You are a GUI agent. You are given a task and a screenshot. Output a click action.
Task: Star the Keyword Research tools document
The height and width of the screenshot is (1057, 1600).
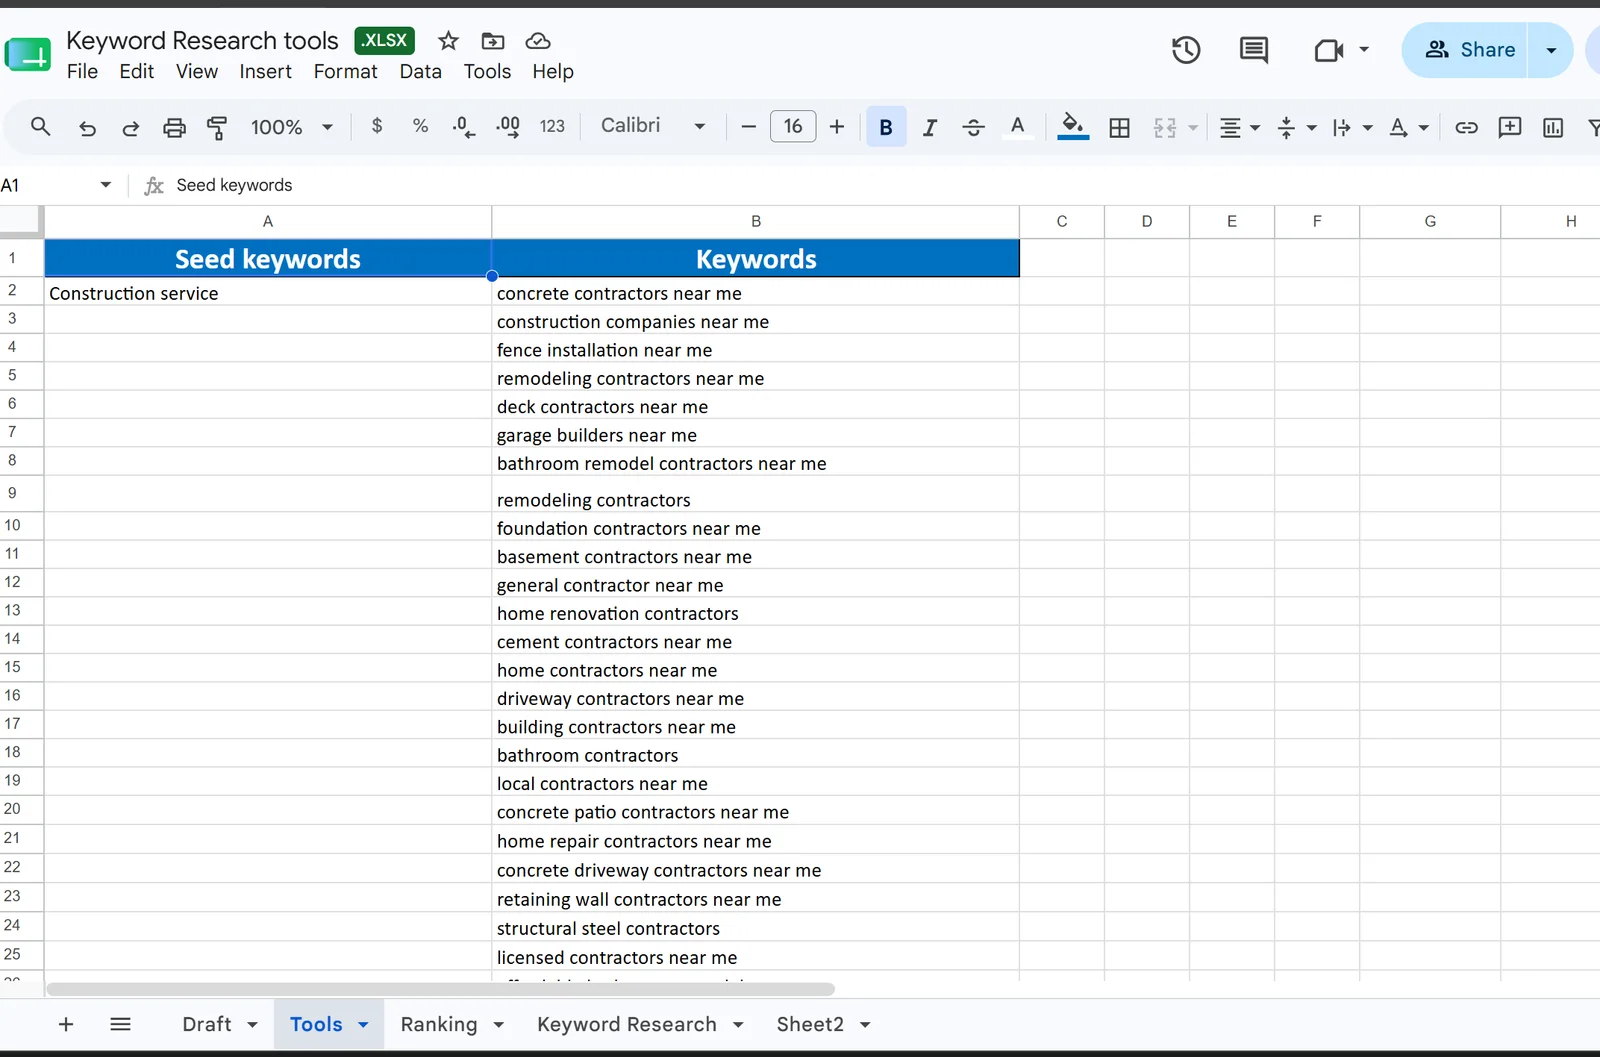click(x=448, y=41)
